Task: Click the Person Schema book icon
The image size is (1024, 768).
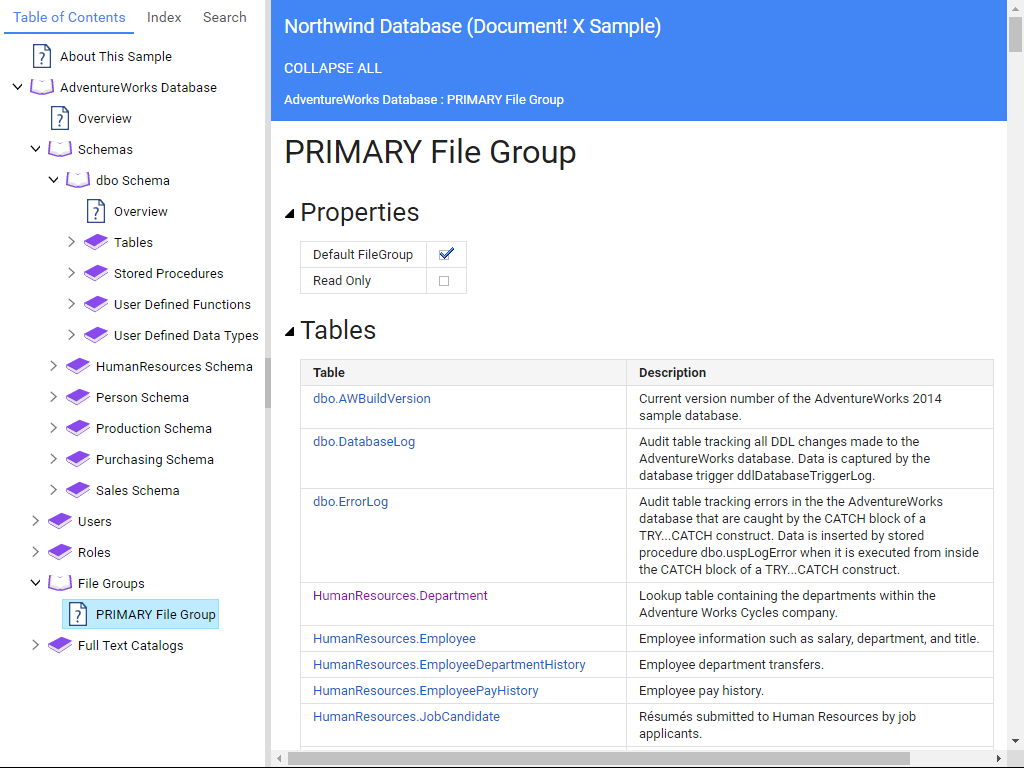Action: [78, 397]
